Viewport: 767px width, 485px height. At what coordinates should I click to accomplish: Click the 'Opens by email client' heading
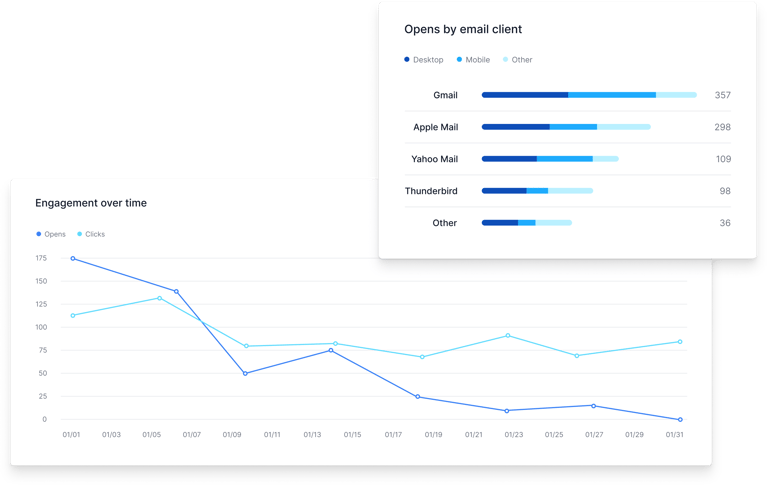[463, 29]
